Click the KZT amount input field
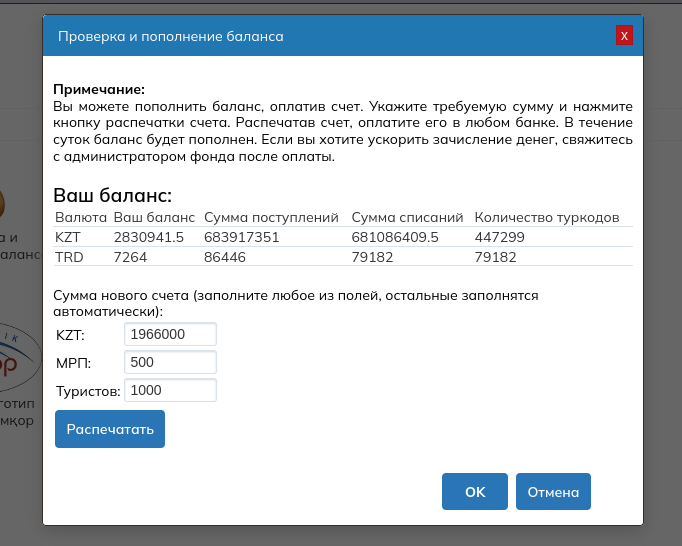This screenshot has width=682, height=546. [170, 334]
